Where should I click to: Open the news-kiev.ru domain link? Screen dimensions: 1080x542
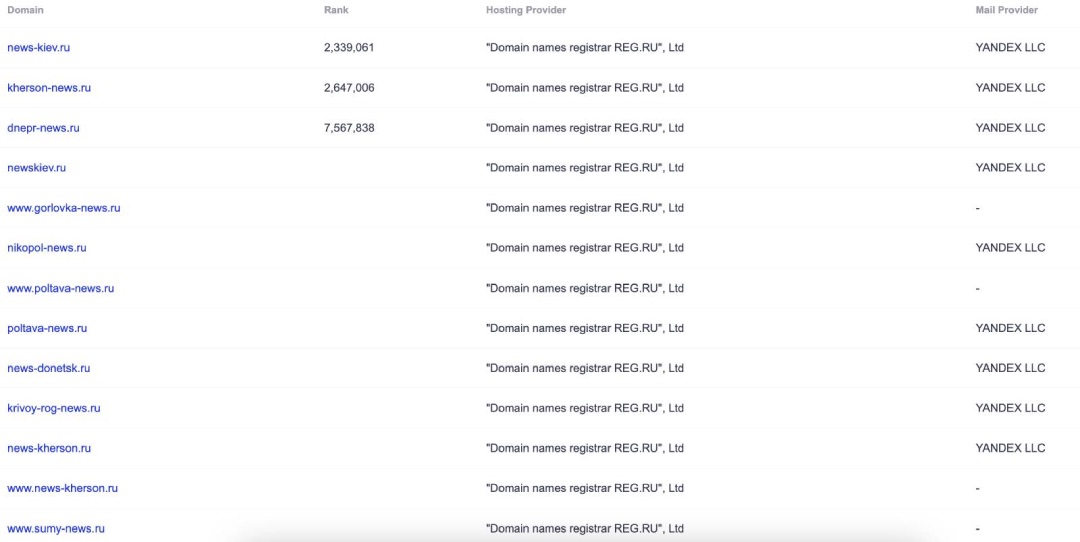coord(38,48)
